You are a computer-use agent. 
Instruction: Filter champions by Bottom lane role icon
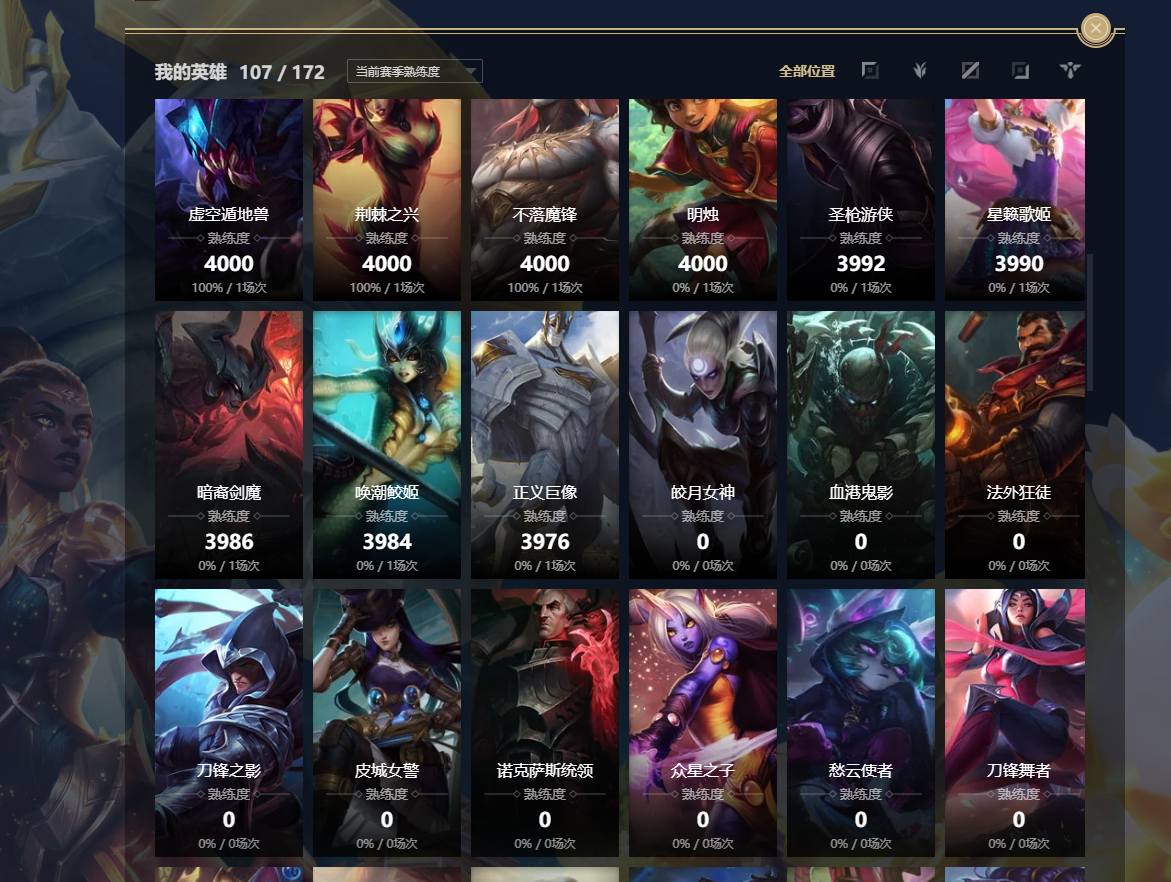pos(1020,70)
